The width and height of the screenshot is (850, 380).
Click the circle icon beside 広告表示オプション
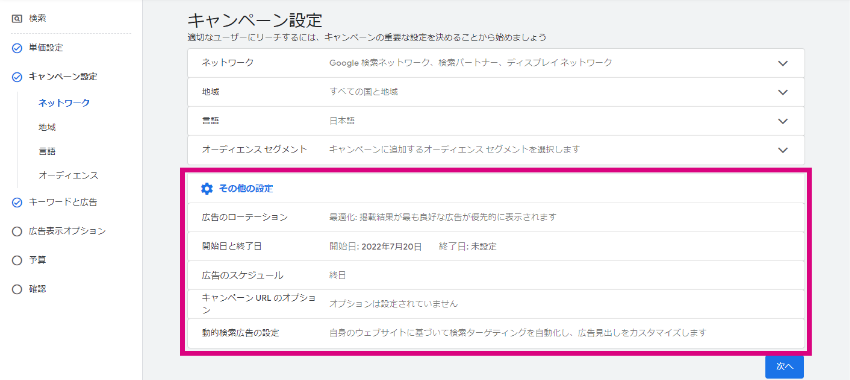tap(17, 231)
